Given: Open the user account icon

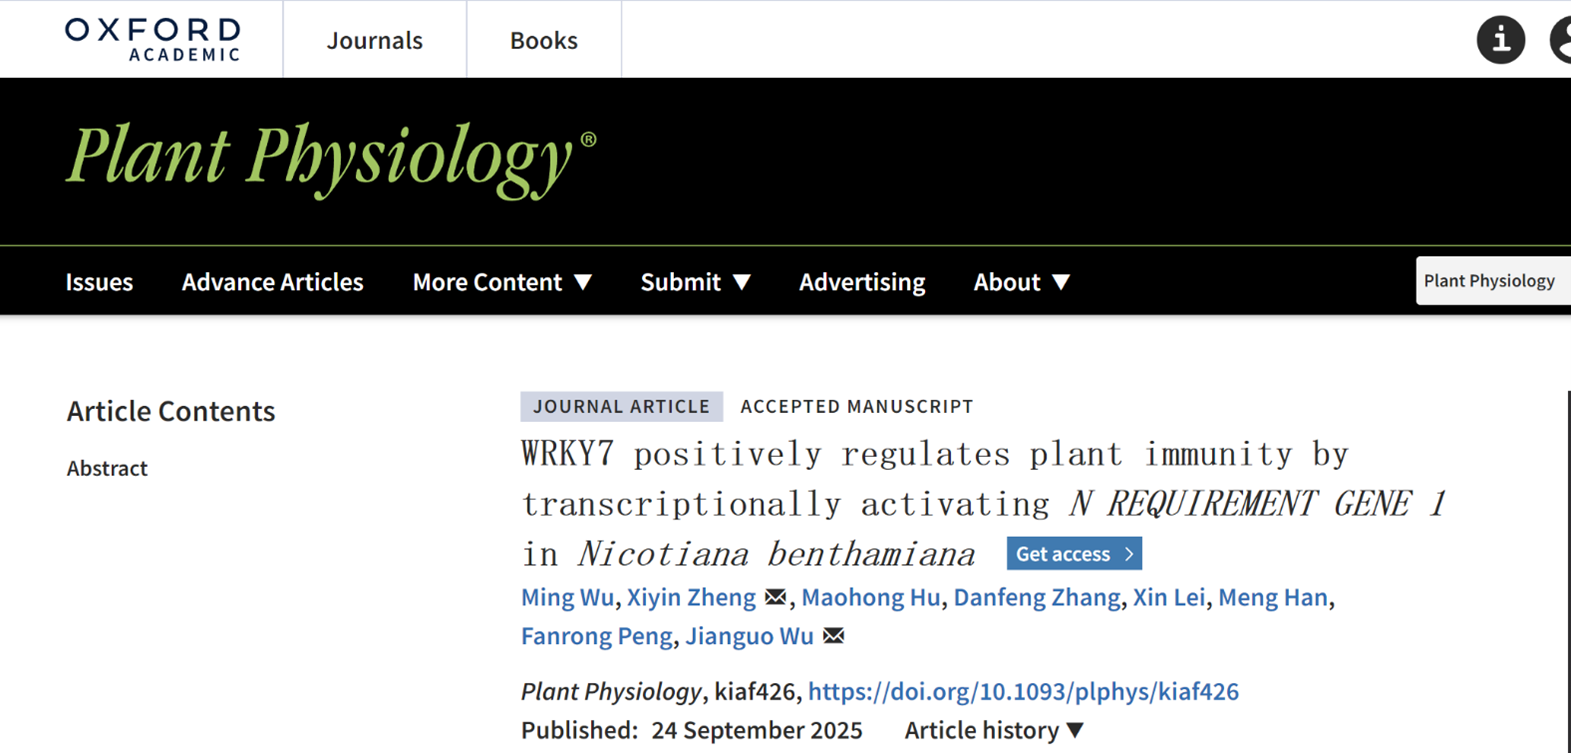Looking at the screenshot, I should tap(1560, 40).
